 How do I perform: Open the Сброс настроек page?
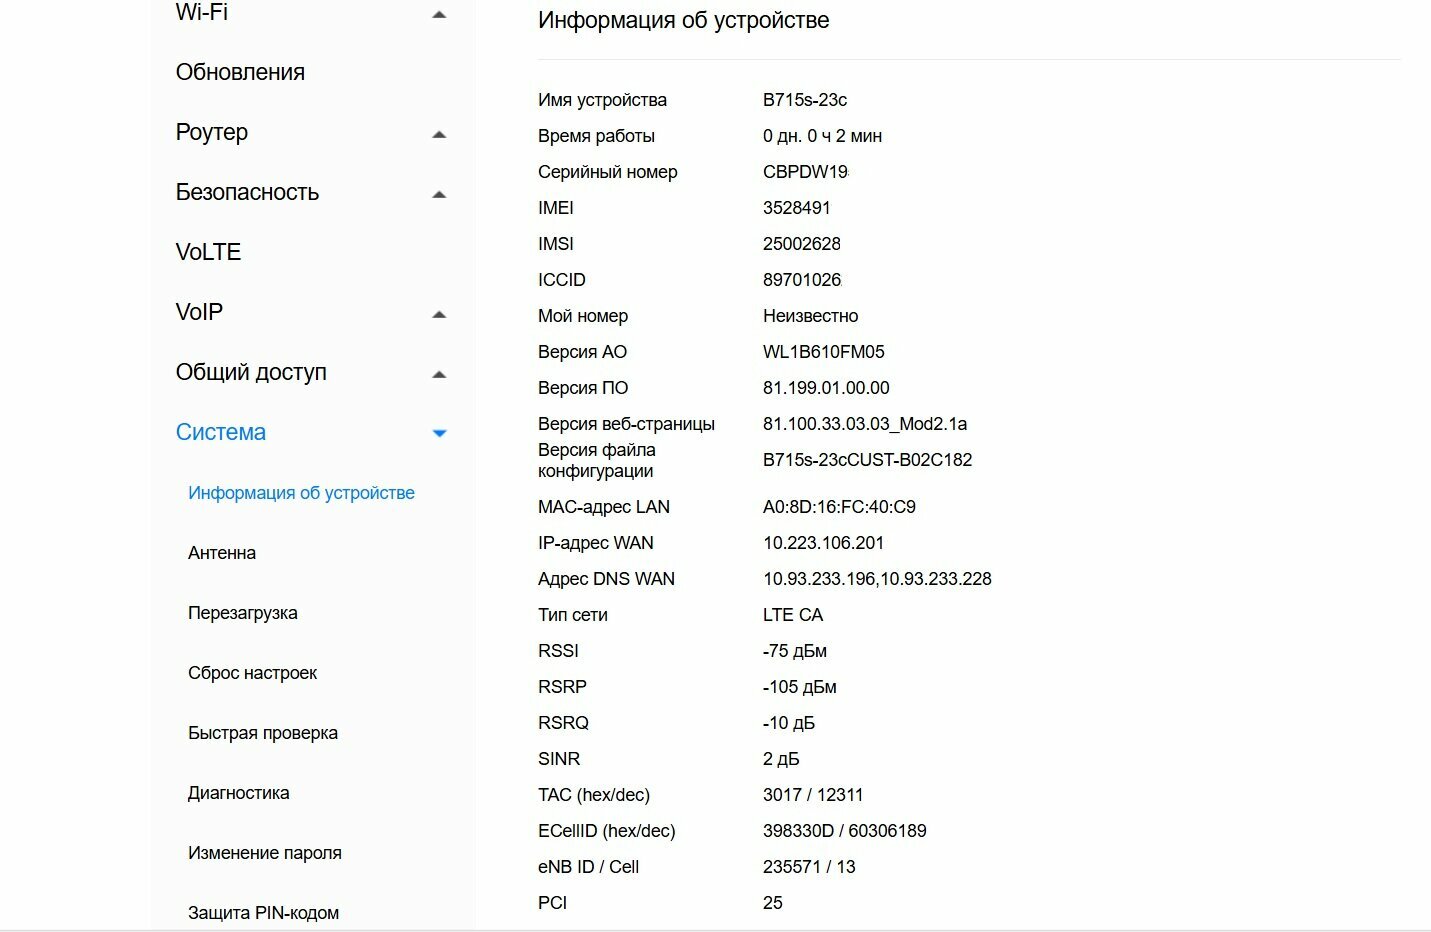pos(252,673)
